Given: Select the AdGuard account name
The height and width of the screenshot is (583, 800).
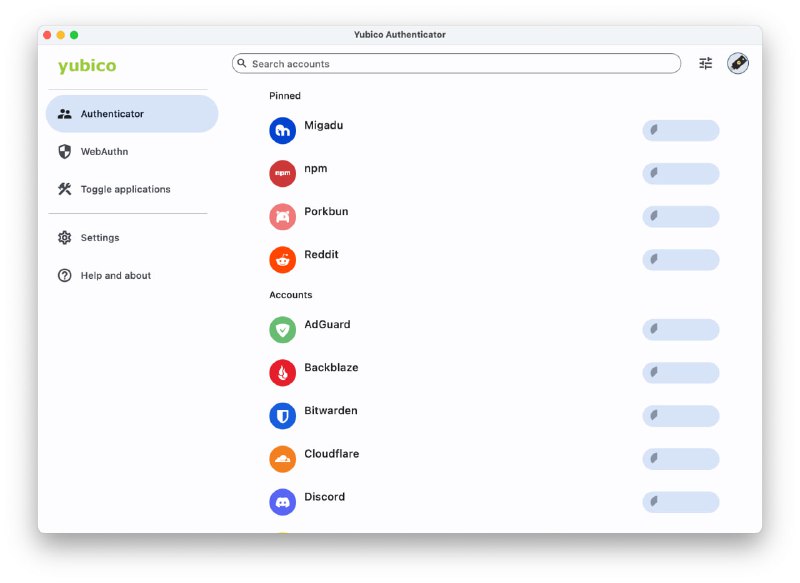Looking at the screenshot, I should 327,324.
